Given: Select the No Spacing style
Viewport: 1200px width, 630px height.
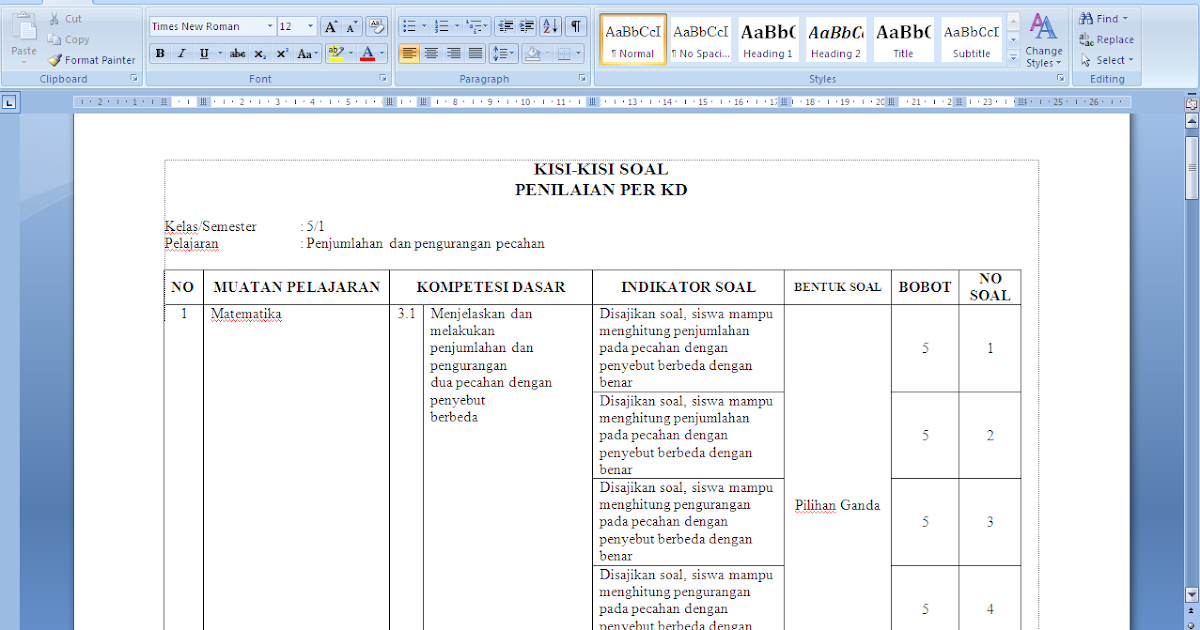Looking at the screenshot, I should click(x=700, y=40).
